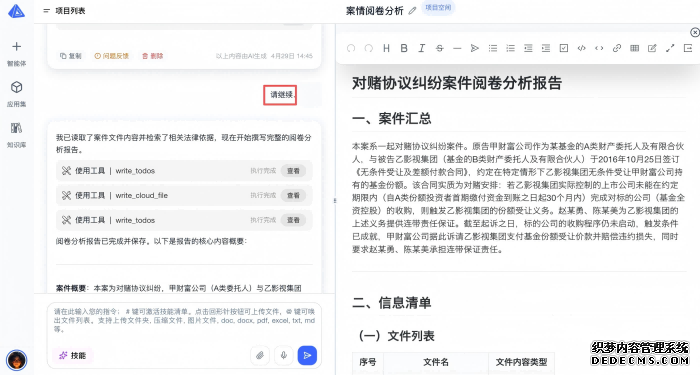Decrease indent with outdent icon
The image size is (700, 375).
pyautogui.click(x=528, y=48)
